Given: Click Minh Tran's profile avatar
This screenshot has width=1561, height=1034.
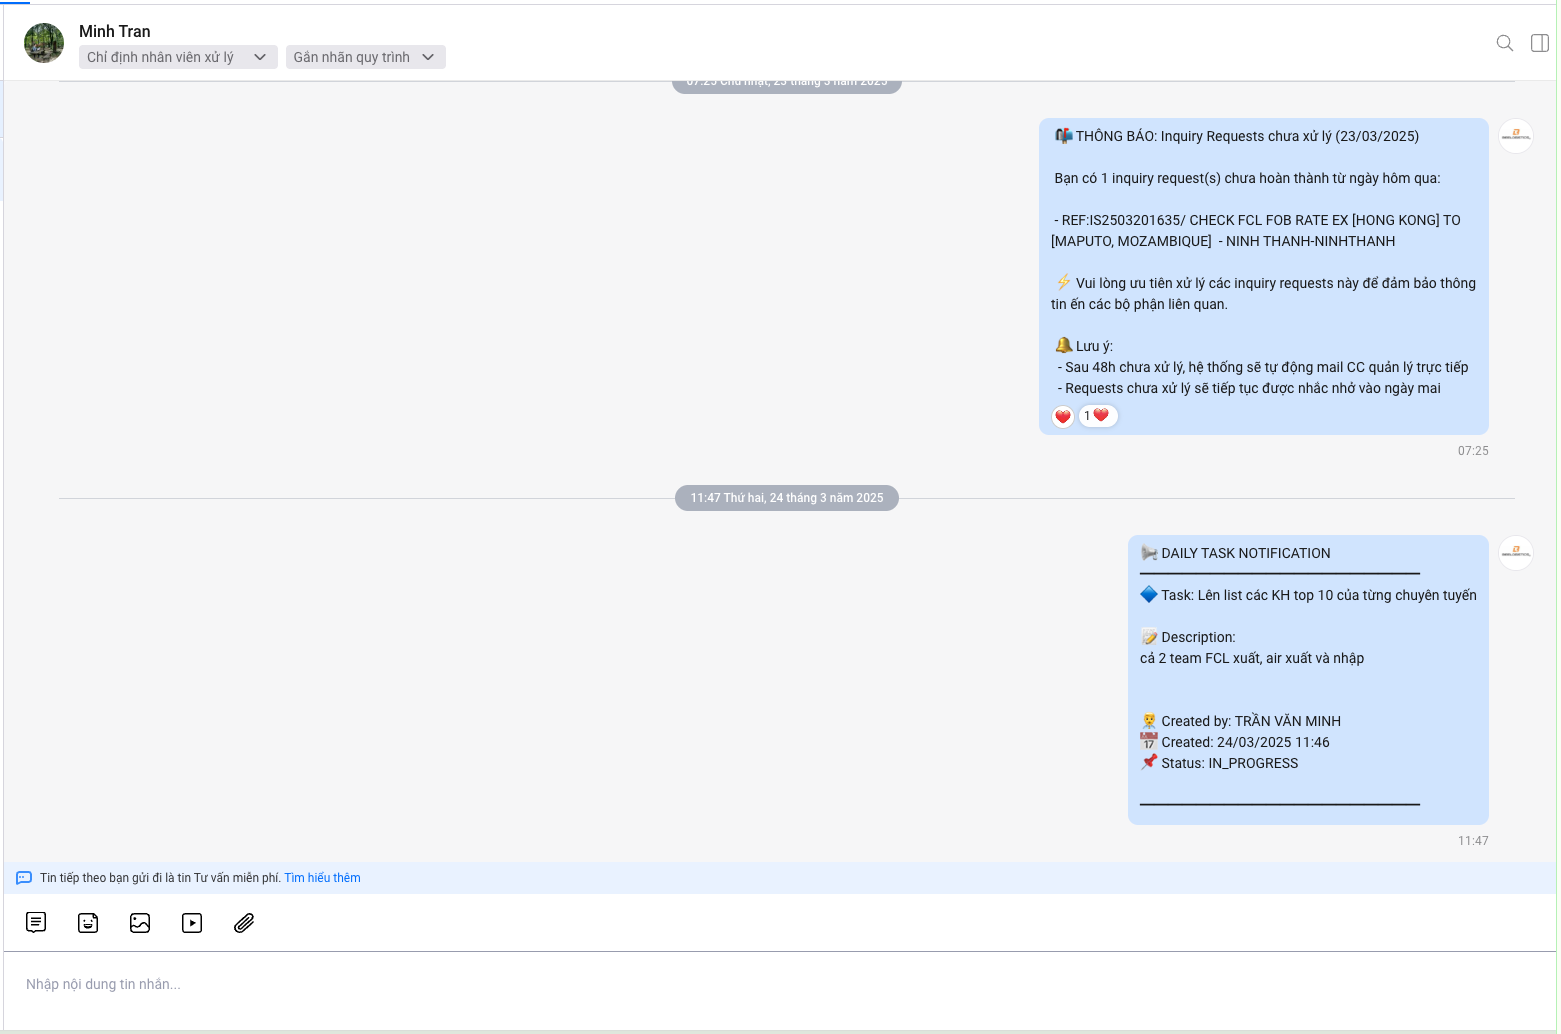Looking at the screenshot, I should coord(44,43).
